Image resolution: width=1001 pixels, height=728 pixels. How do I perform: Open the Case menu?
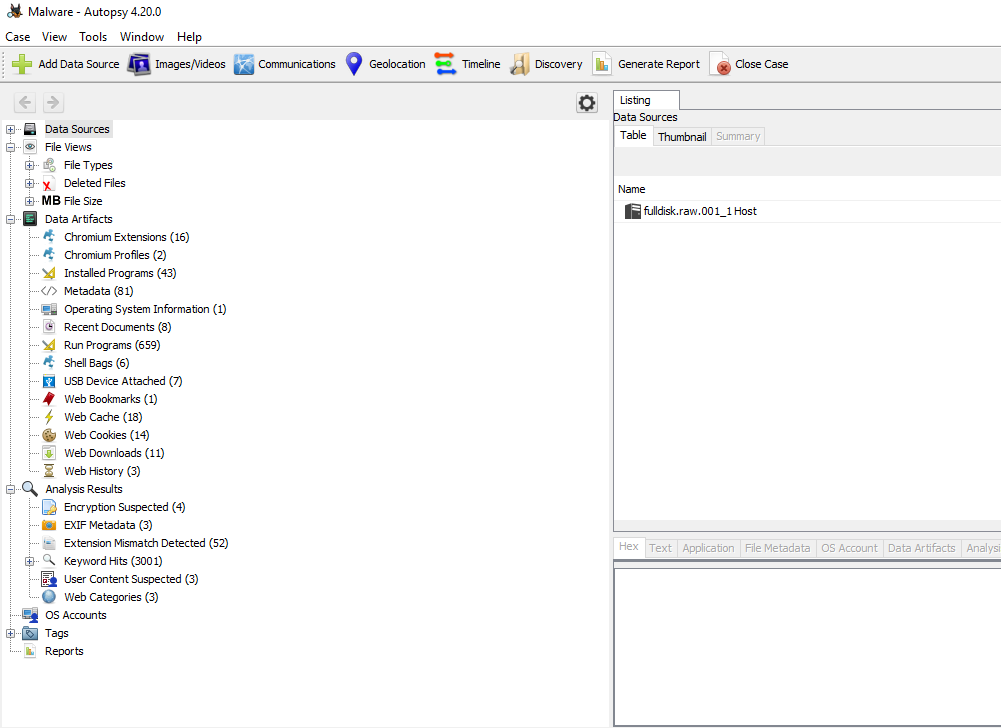click(18, 37)
